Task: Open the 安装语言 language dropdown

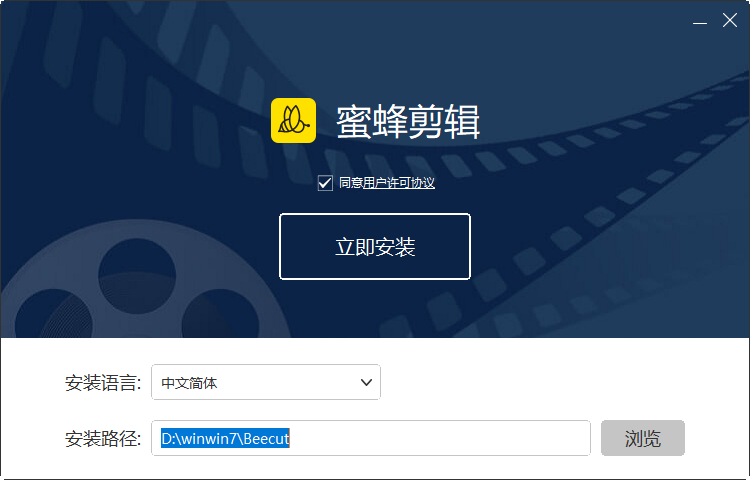Action: pyautogui.click(x=266, y=382)
